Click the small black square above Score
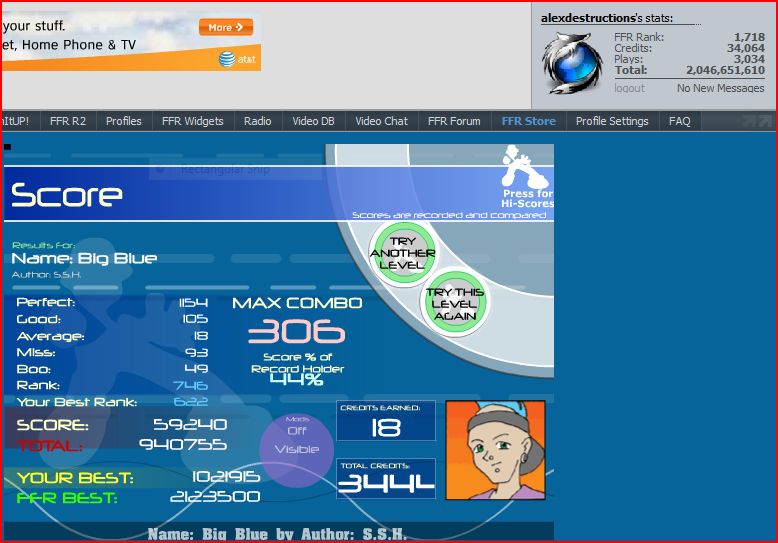Screen dimensions: 778x543 click(7, 146)
